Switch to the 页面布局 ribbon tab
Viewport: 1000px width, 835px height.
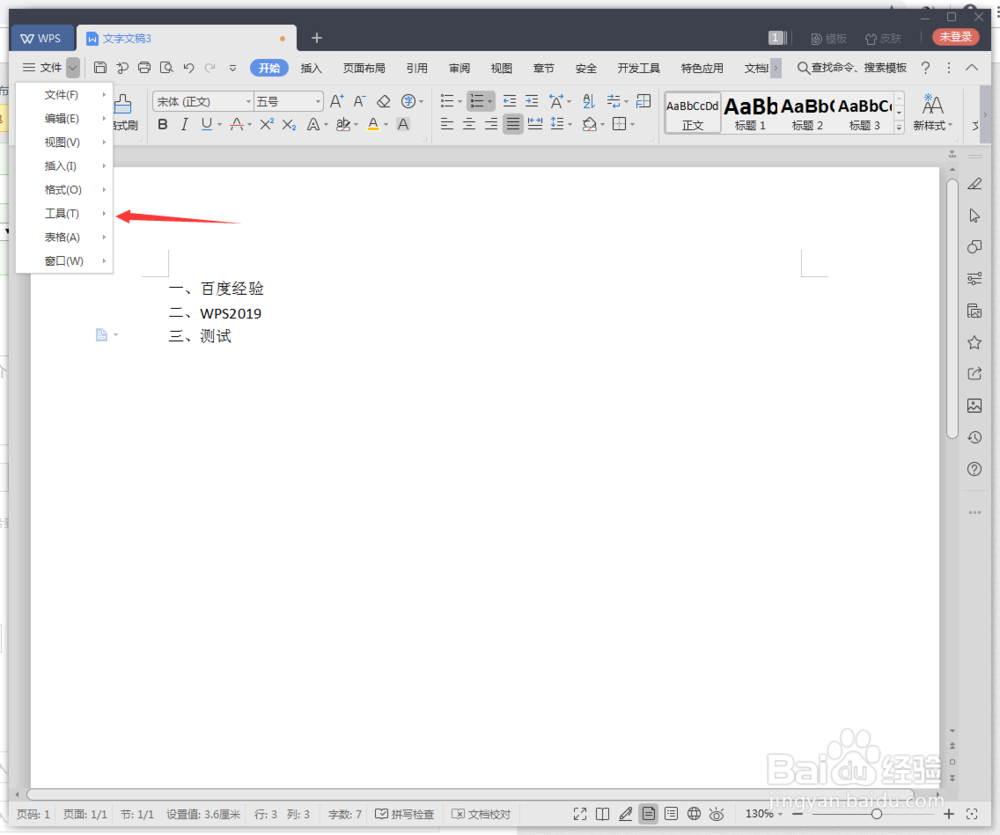[364, 68]
